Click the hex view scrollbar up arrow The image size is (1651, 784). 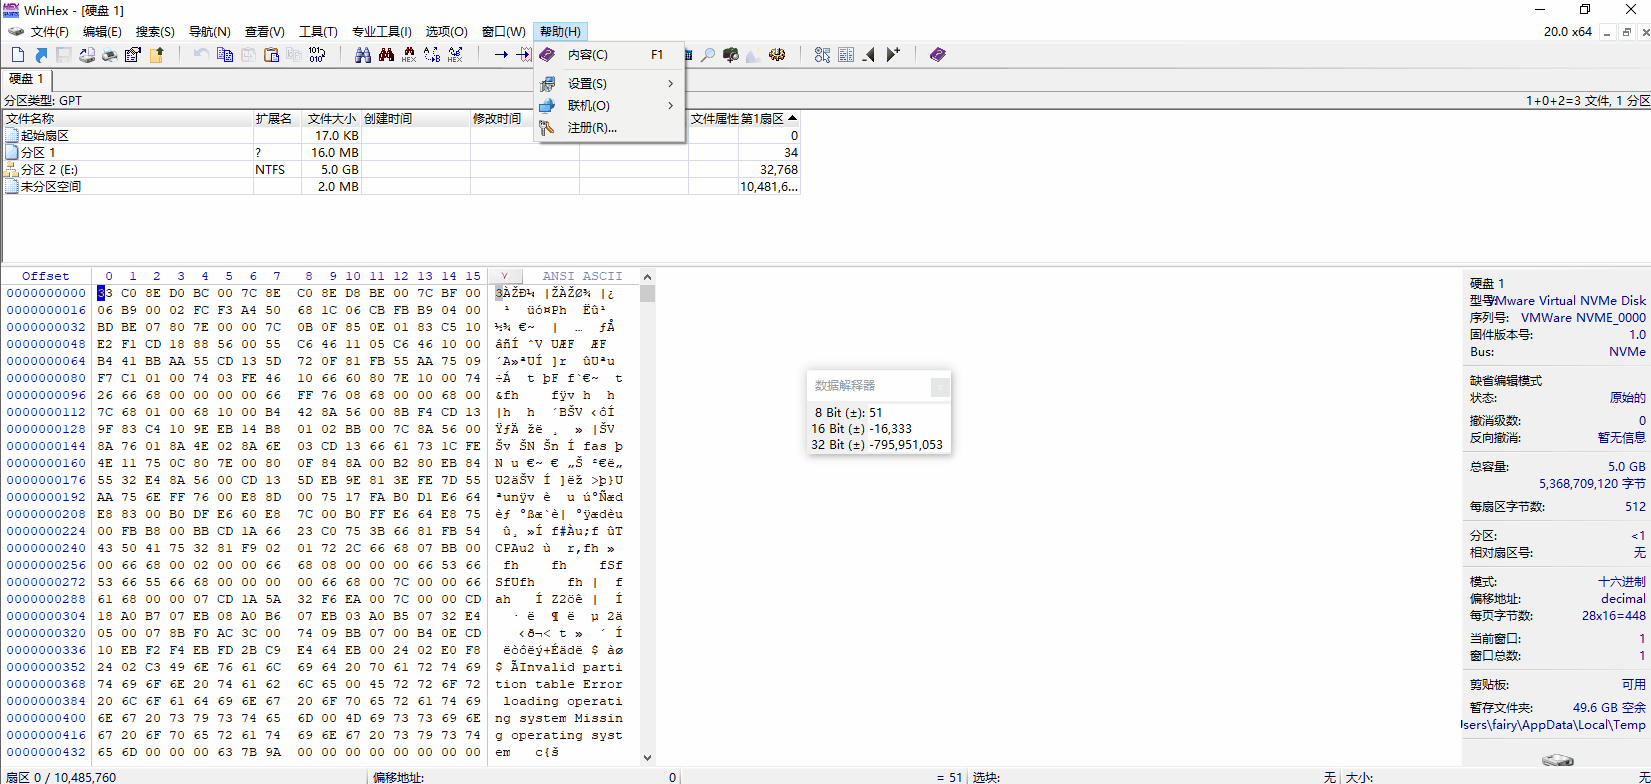647,277
